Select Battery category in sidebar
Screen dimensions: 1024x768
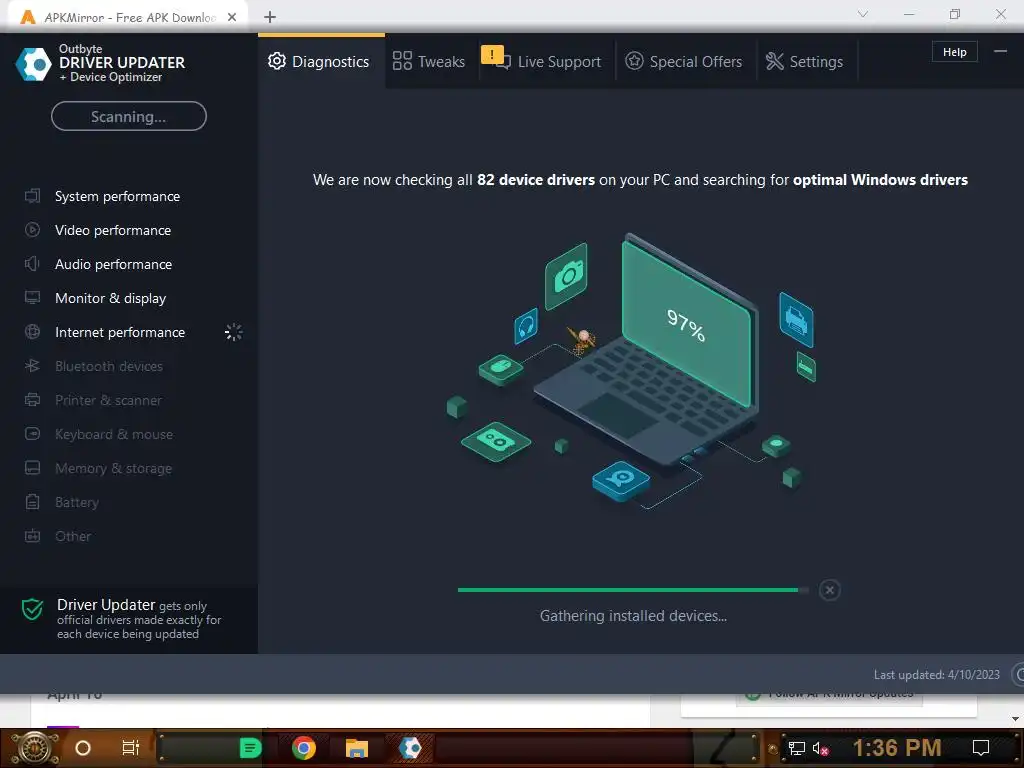pyautogui.click(x=77, y=502)
